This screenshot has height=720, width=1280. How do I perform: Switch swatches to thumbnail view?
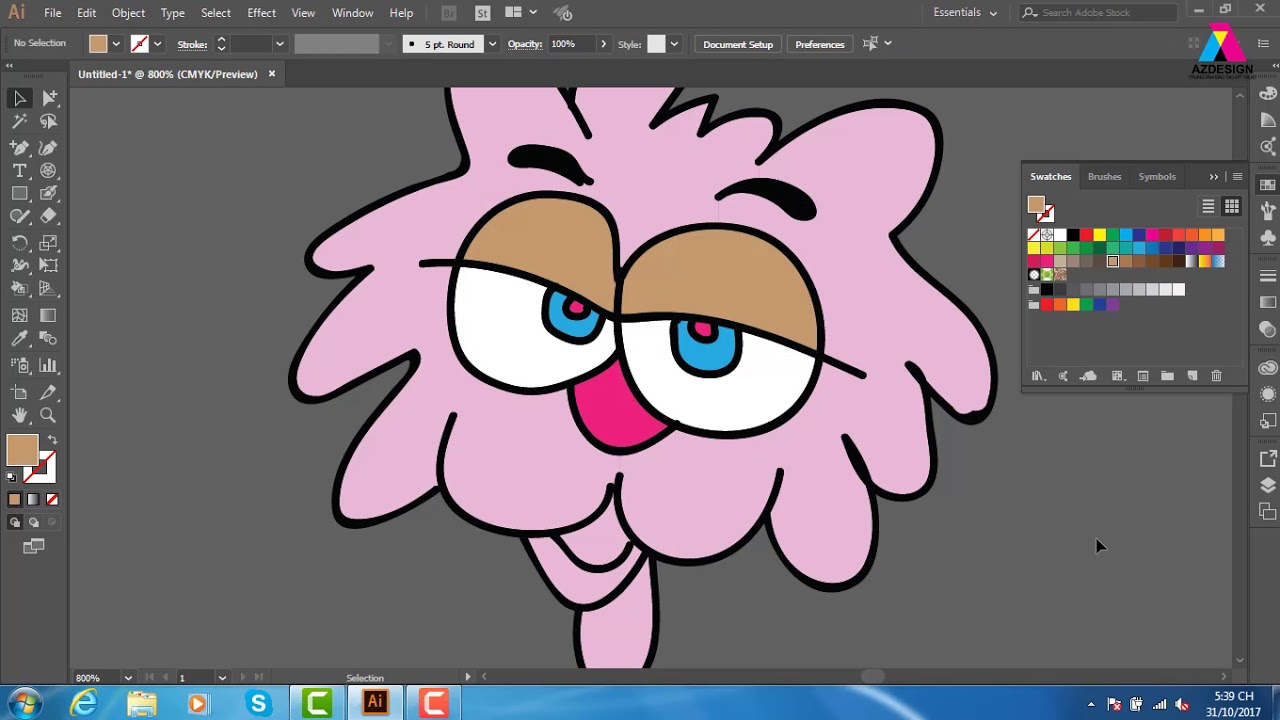click(x=1232, y=206)
